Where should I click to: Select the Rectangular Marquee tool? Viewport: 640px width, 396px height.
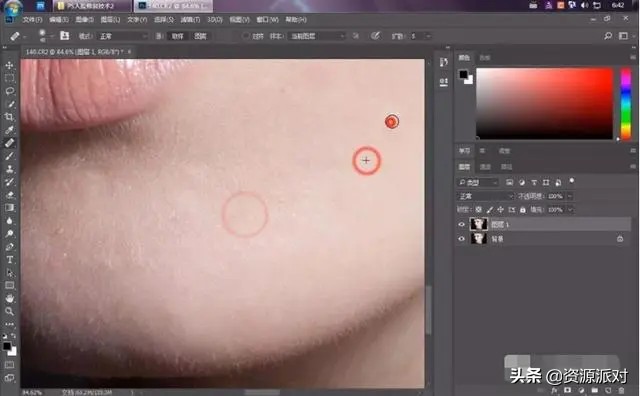coord(9,78)
